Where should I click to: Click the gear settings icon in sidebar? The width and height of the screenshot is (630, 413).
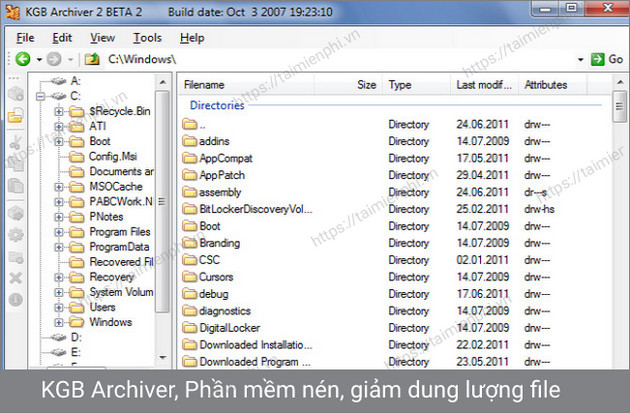coord(16,235)
